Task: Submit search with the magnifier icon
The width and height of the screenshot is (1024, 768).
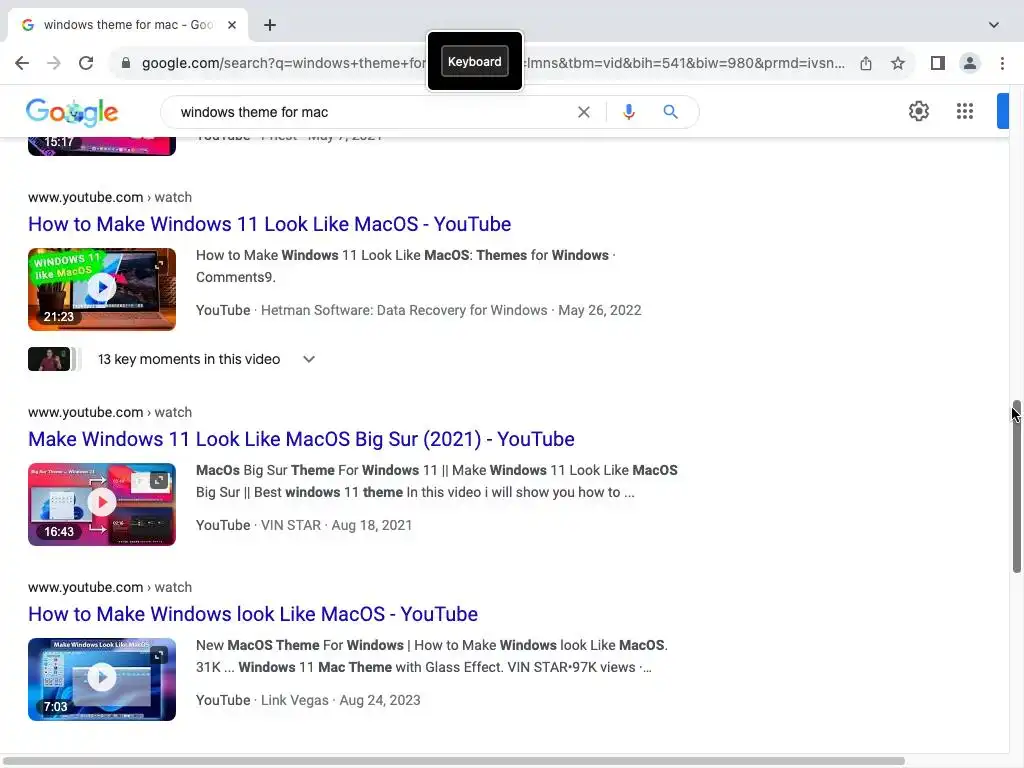Action: [670, 112]
